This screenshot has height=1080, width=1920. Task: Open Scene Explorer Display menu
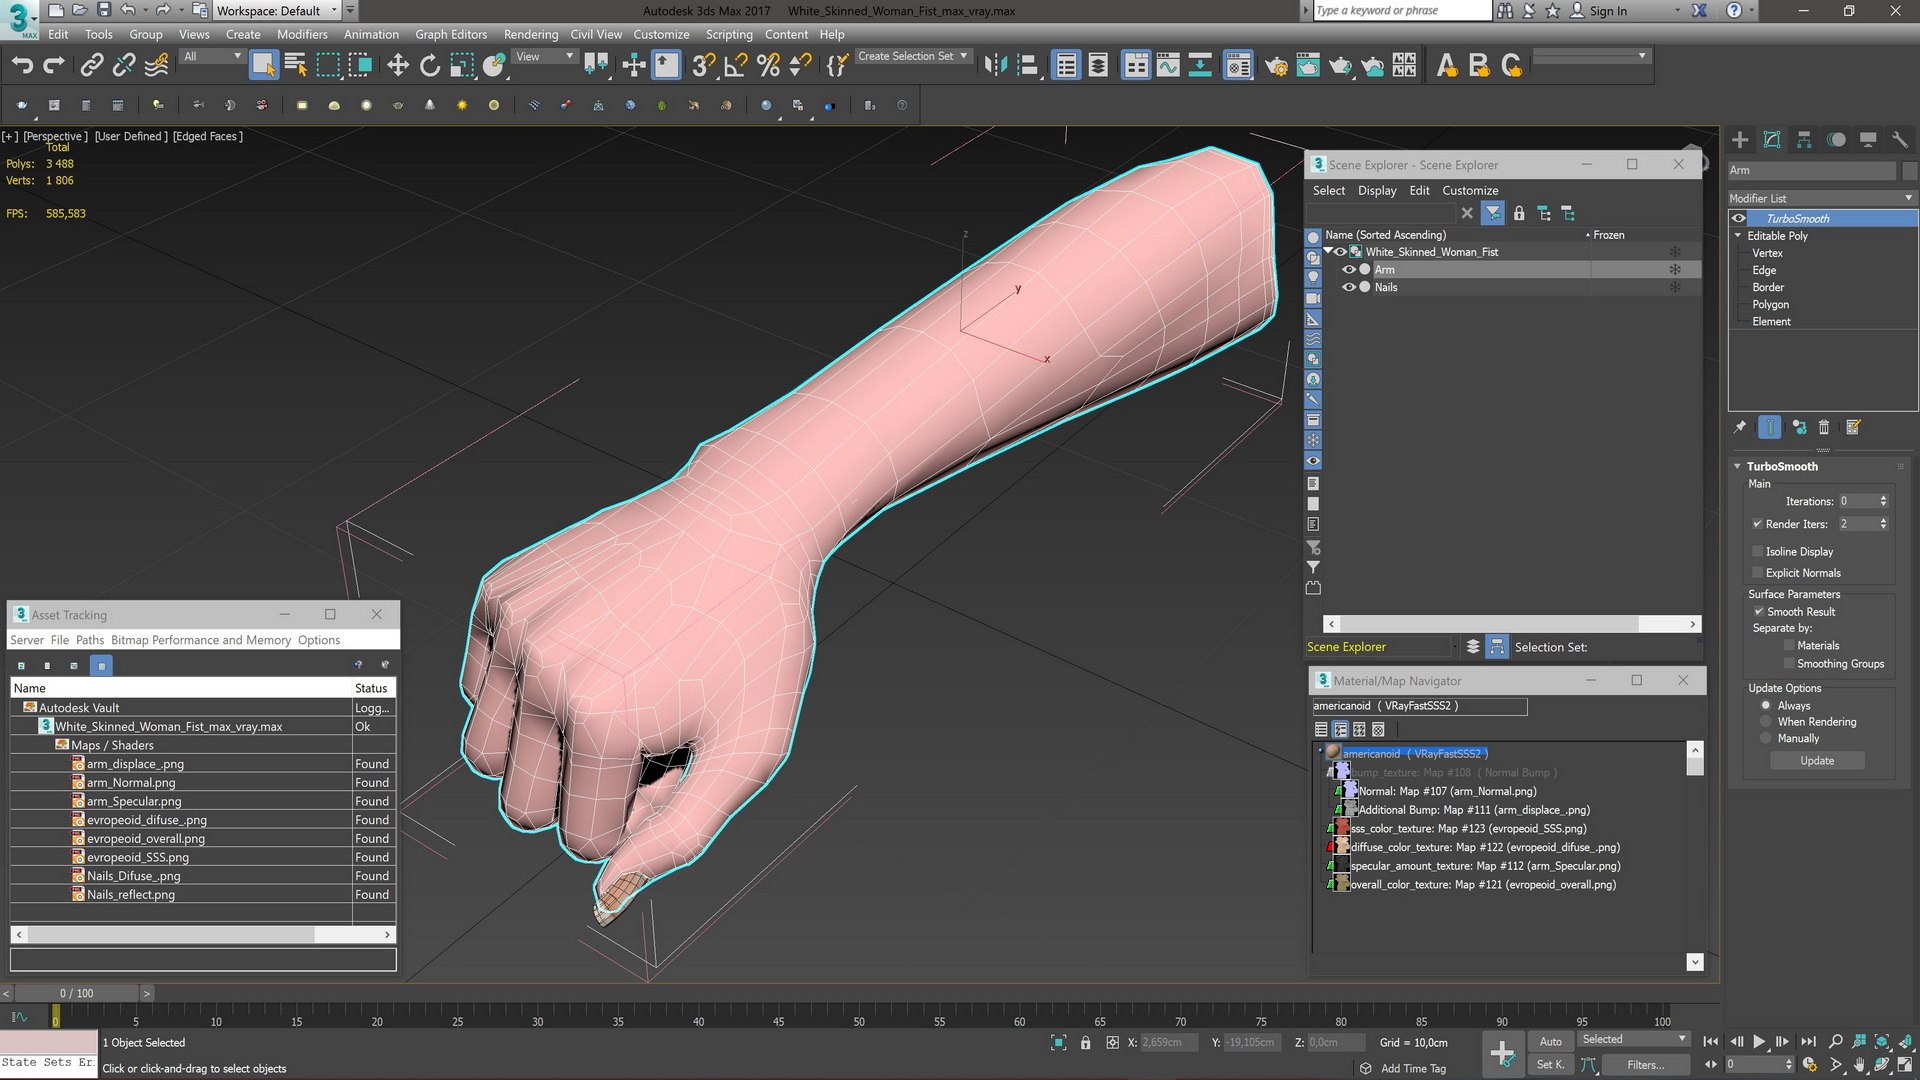[1377, 191]
